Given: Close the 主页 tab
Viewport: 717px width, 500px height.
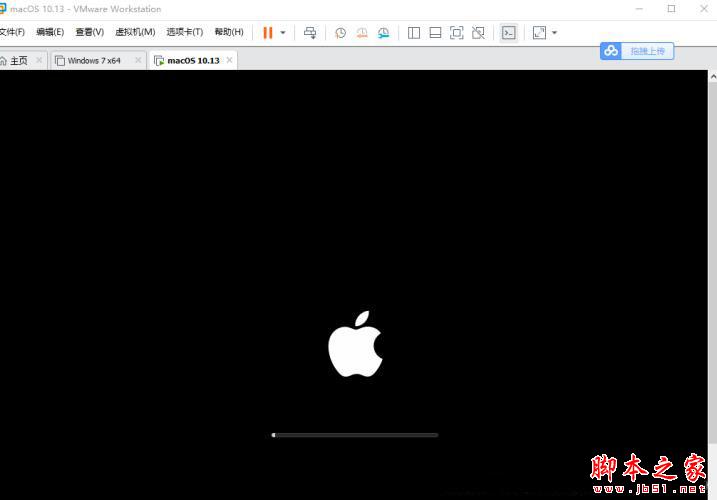Looking at the screenshot, I should coord(39,60).
